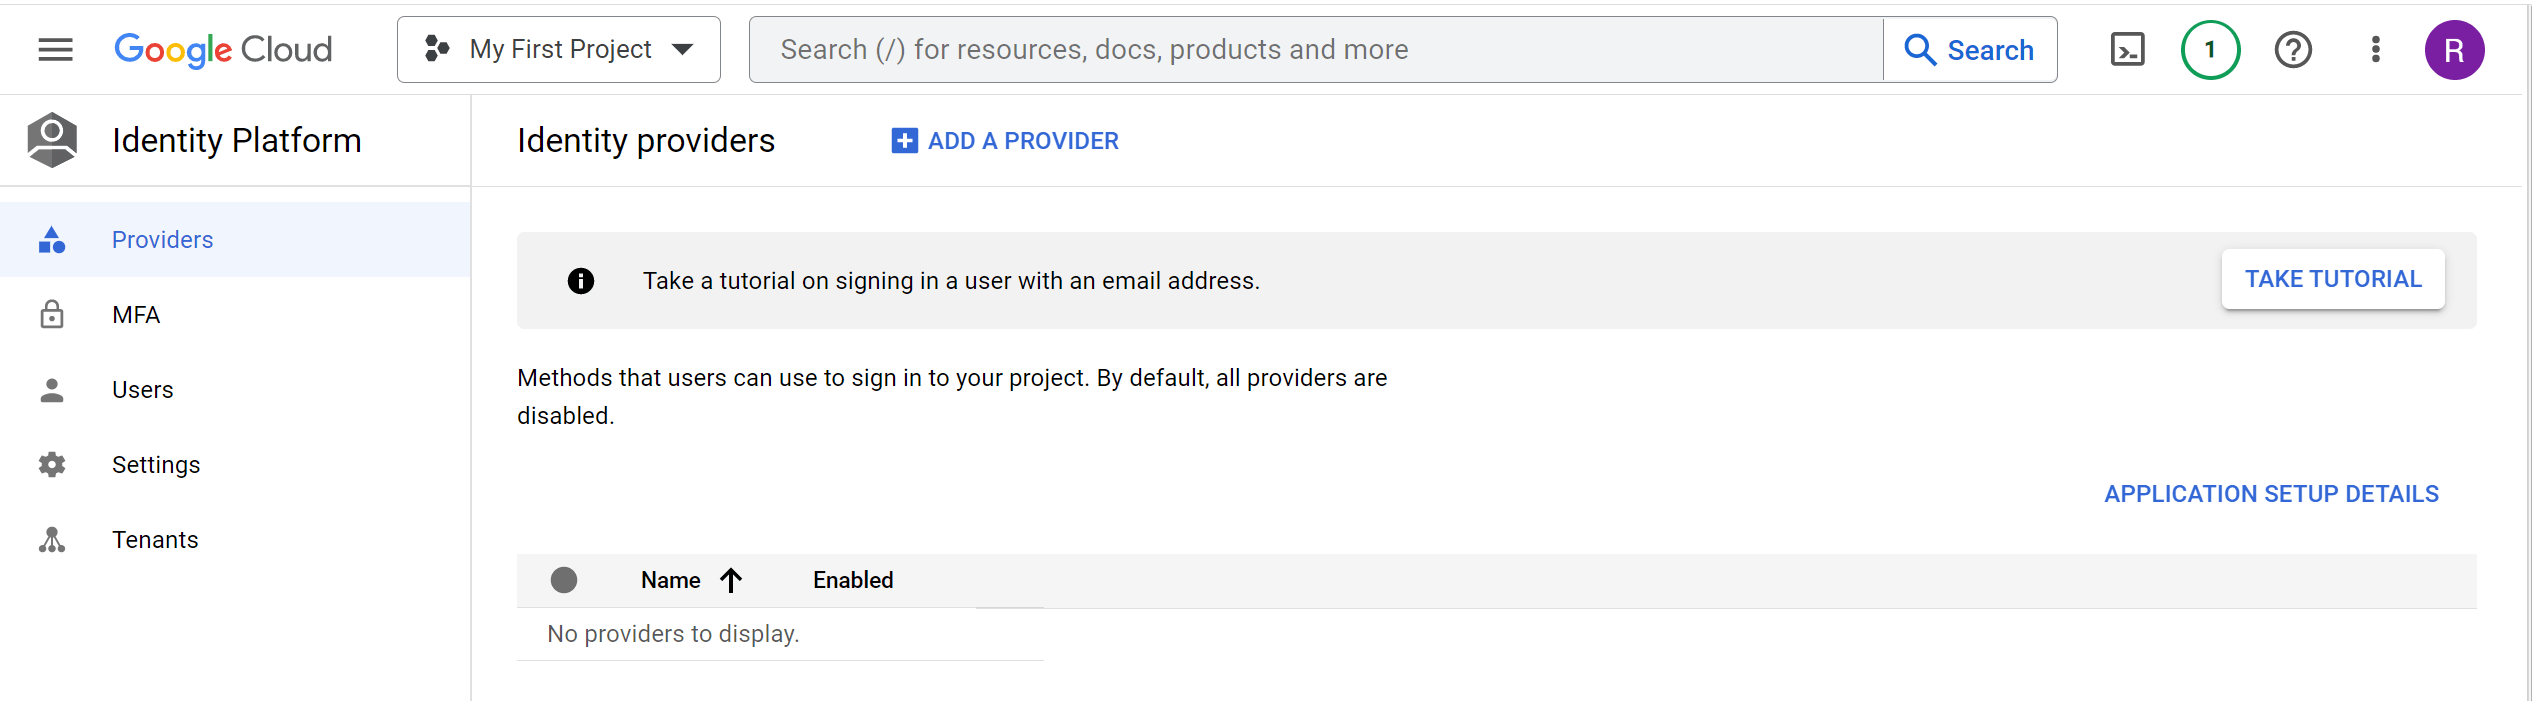Screen dimensions: 2532x701
Task: Click the tutorial banner message text
Action: click(x=951, y=281)
